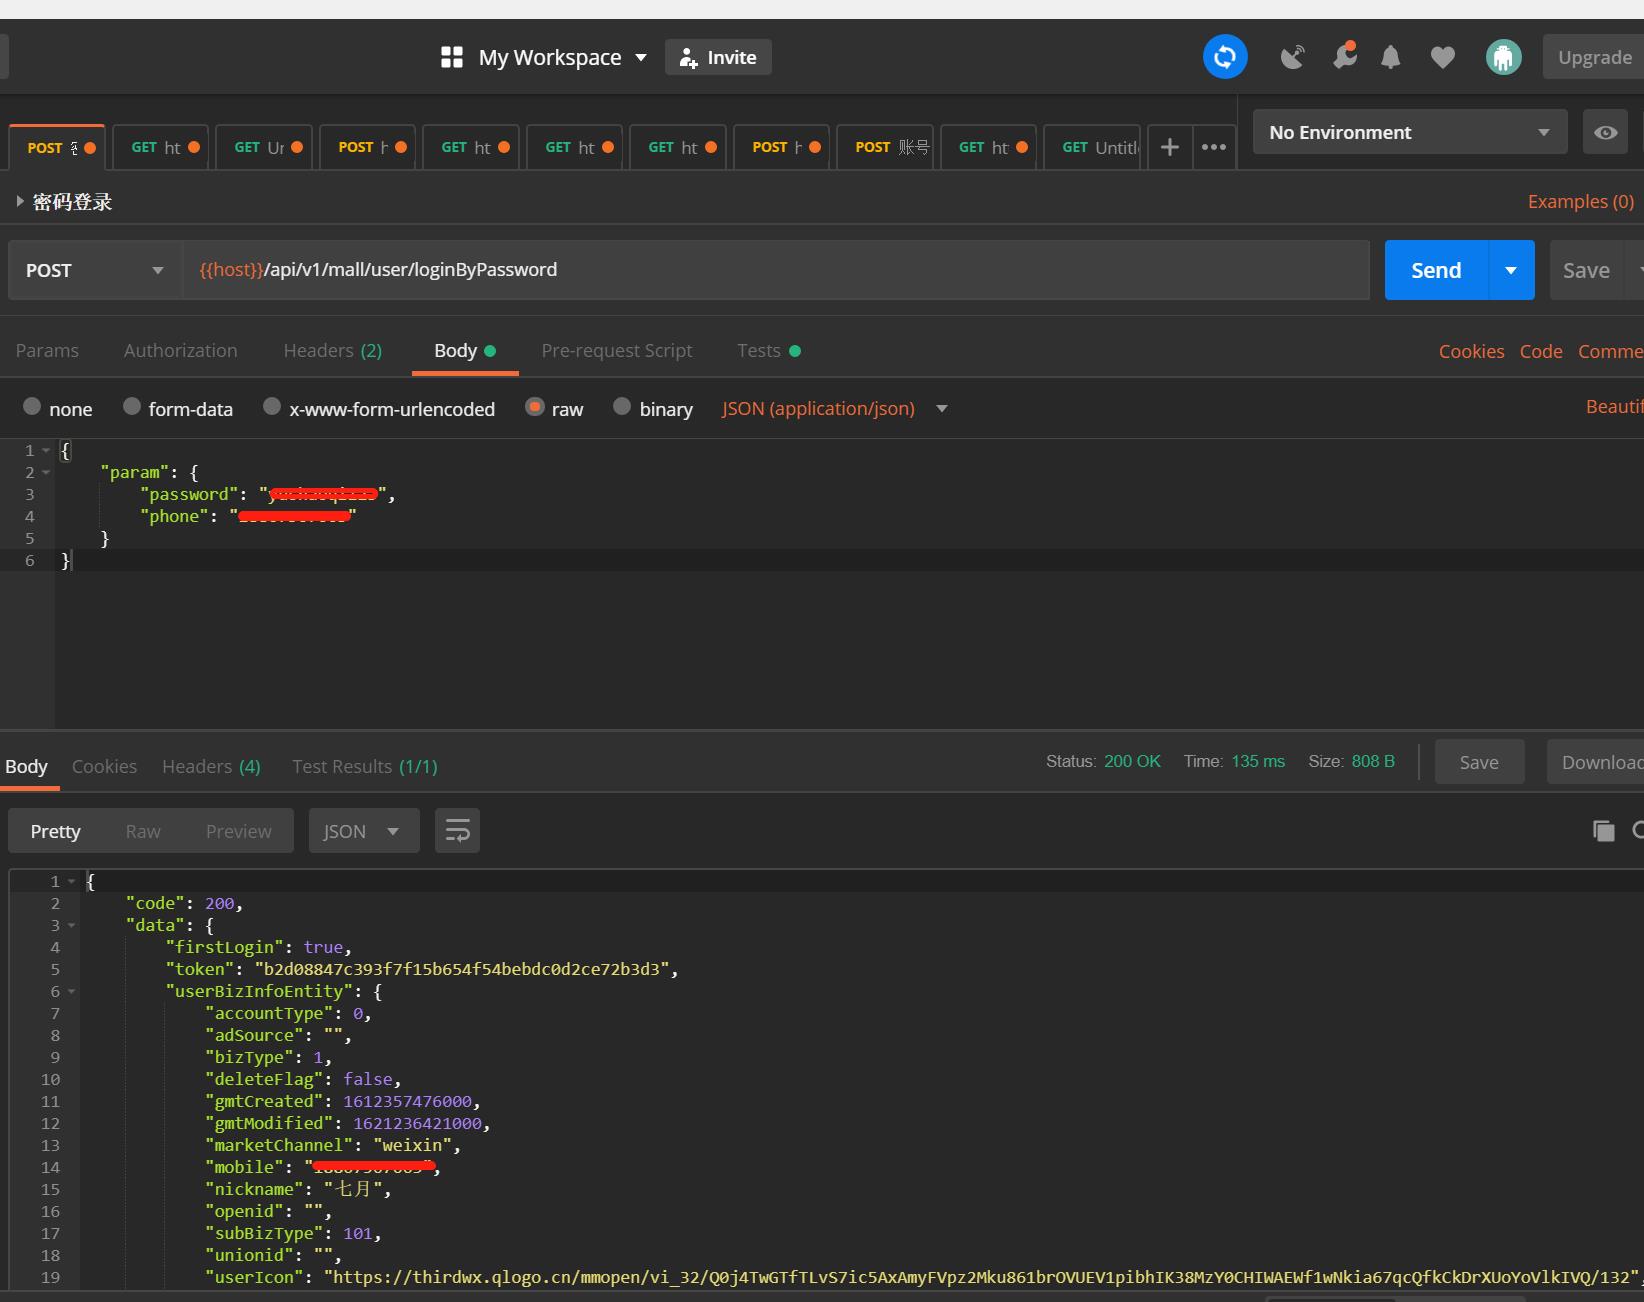This screenshot has height=1302, width=1644.
Task: Click the 808 B response size
Action: 1373,761
